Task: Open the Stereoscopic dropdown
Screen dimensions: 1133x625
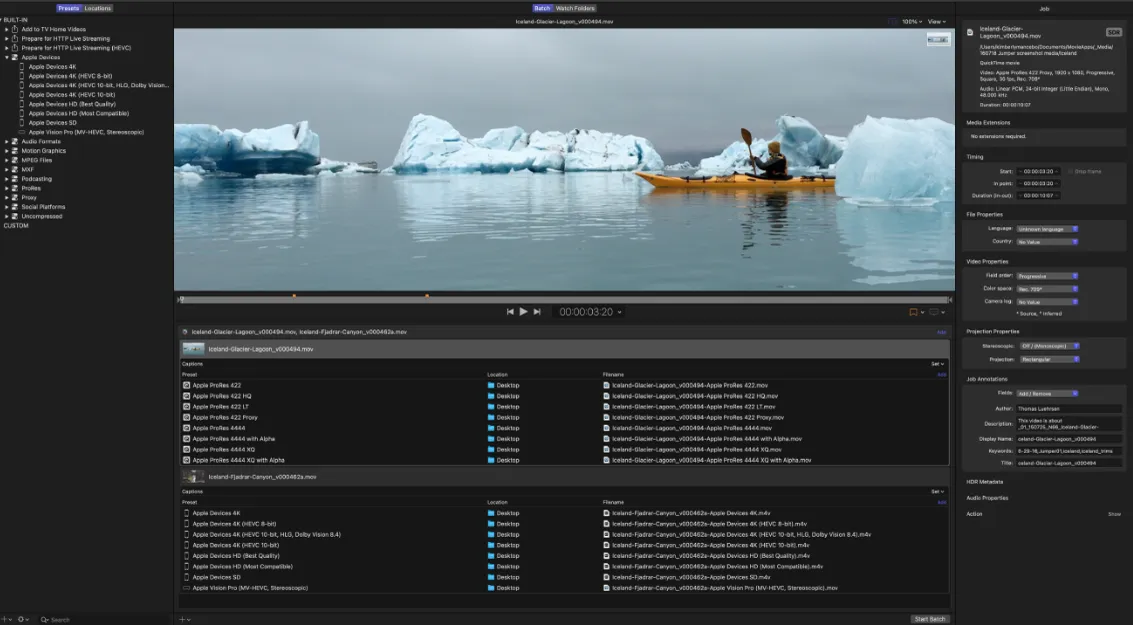Action: (x=1049, y=346)
